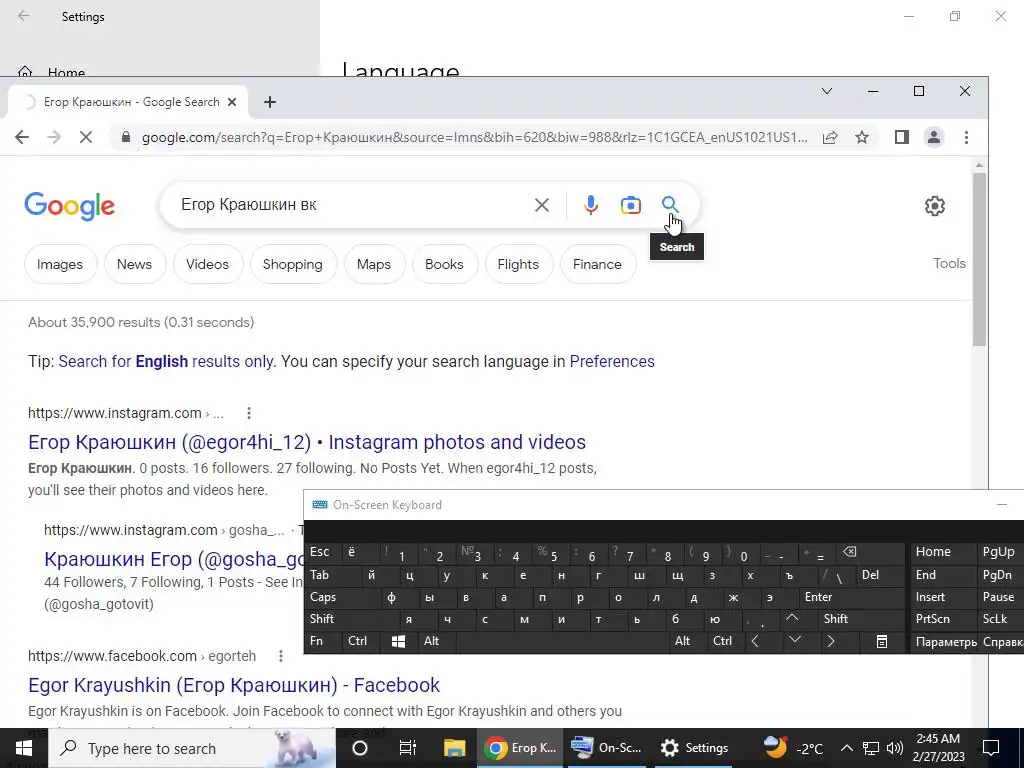This screenshot has height=768, width=1024.
Task: Filter results by Shopping
Action: coord(293,264)
